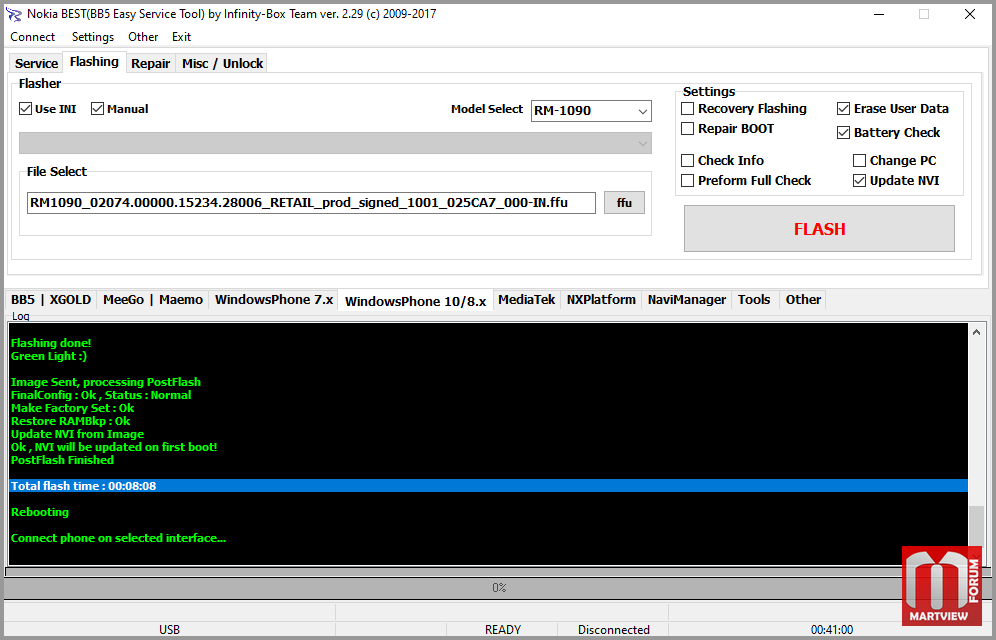This screenshot has width=996, height=640.
Task: Click the 'Flashing done!' log line
Action: pos(51,343)
